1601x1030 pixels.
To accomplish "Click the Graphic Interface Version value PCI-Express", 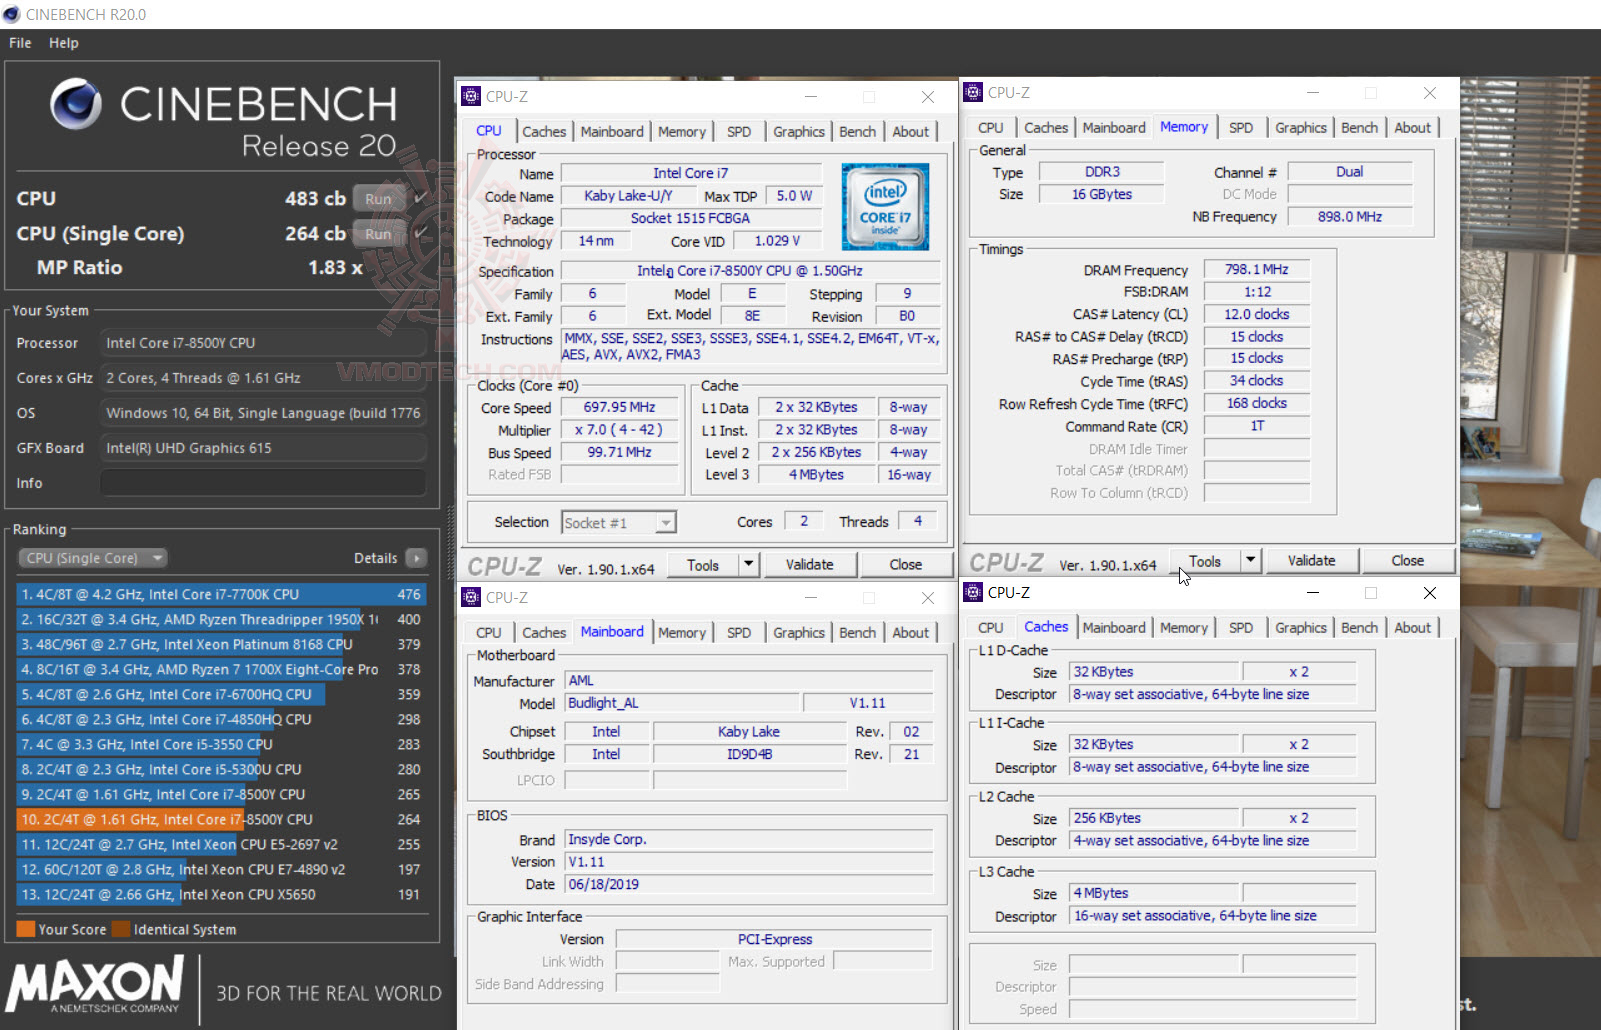I will pyautogui.click(x=775, y=939).
